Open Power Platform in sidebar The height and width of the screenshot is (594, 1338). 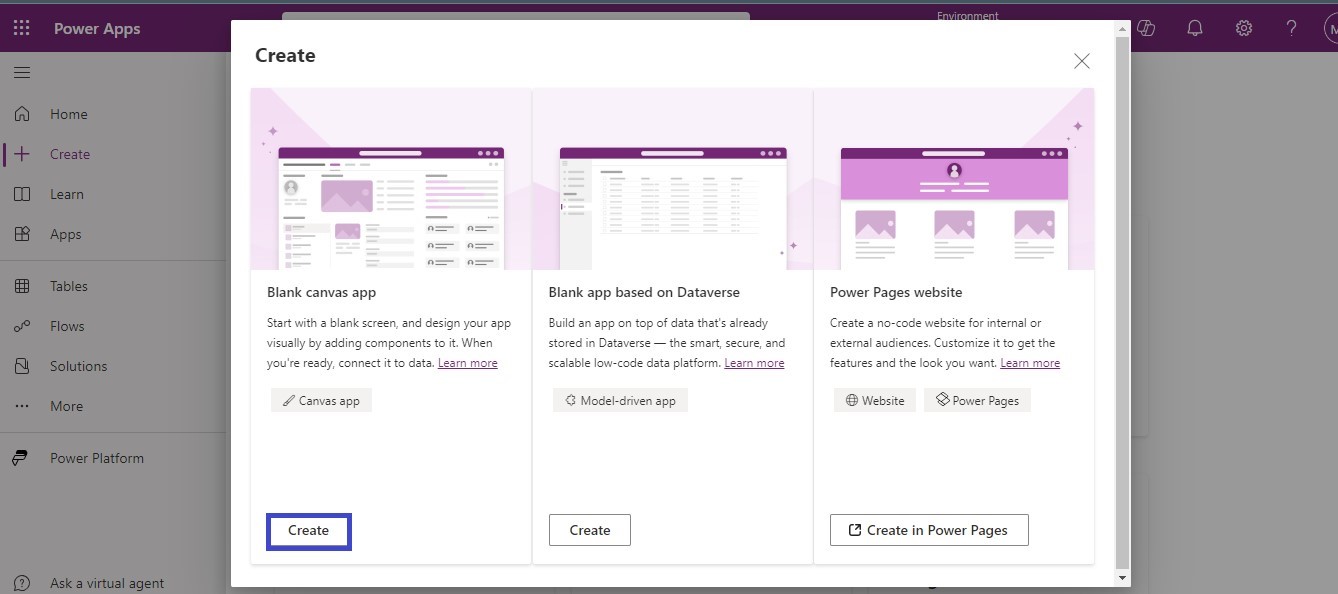pos(96,458)
